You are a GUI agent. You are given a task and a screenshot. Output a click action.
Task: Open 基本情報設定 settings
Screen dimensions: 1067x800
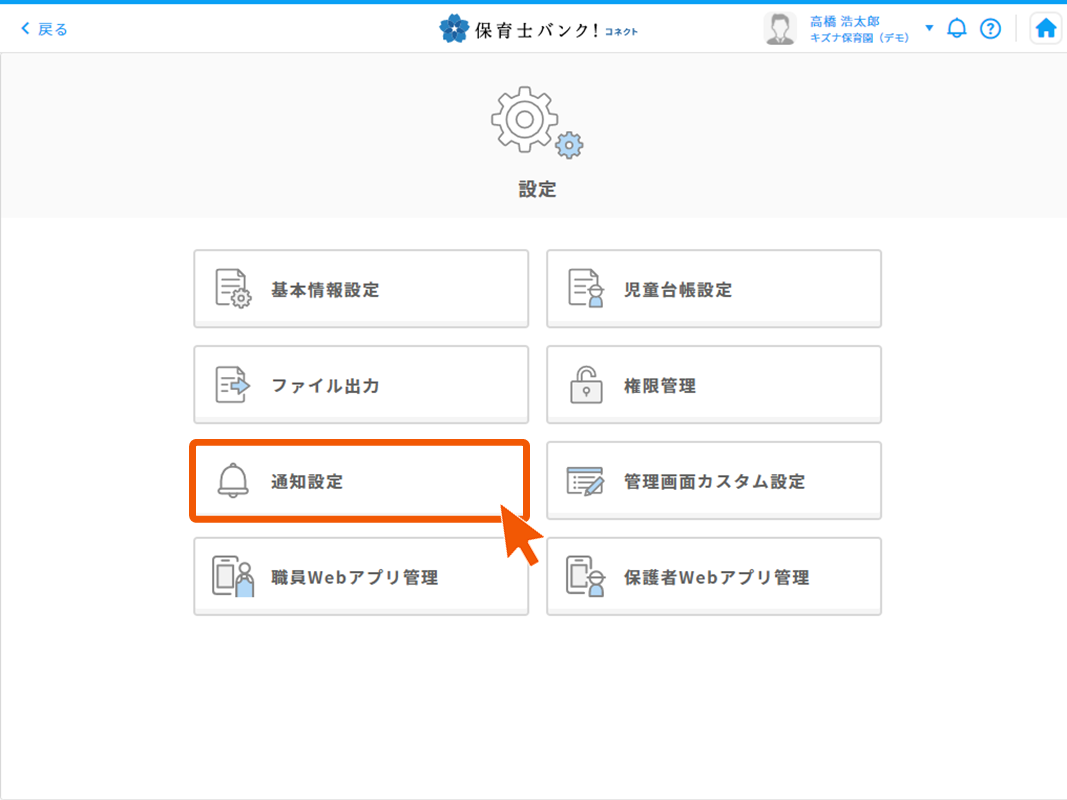361,289
